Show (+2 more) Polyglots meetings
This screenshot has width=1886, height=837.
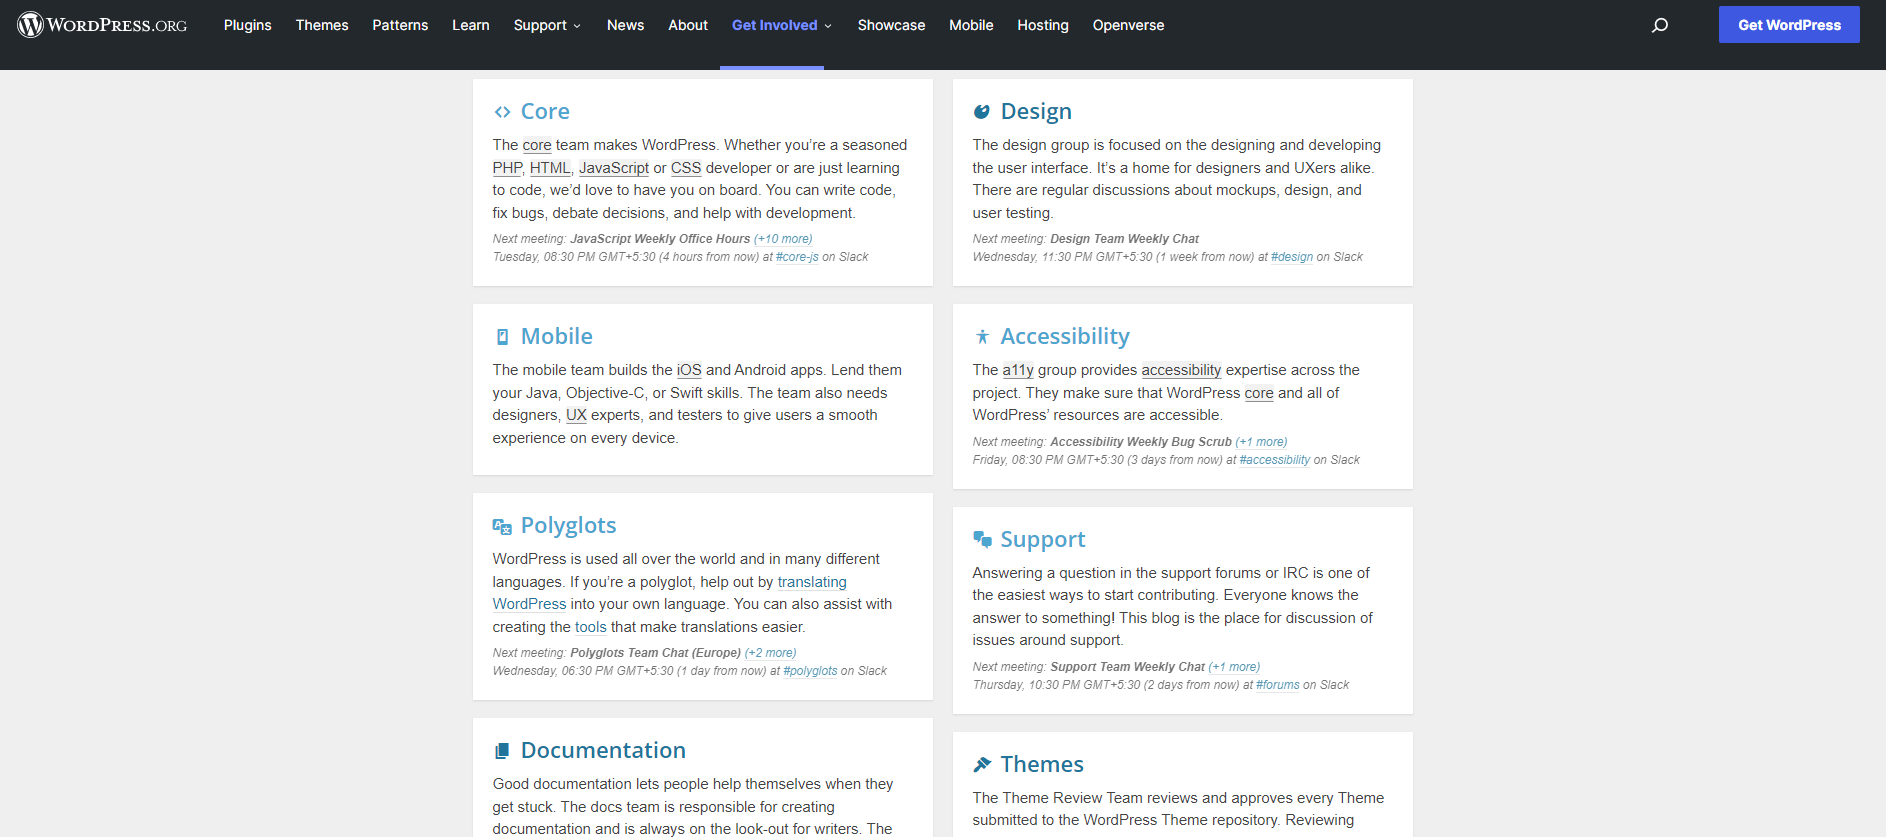(771, 653)
